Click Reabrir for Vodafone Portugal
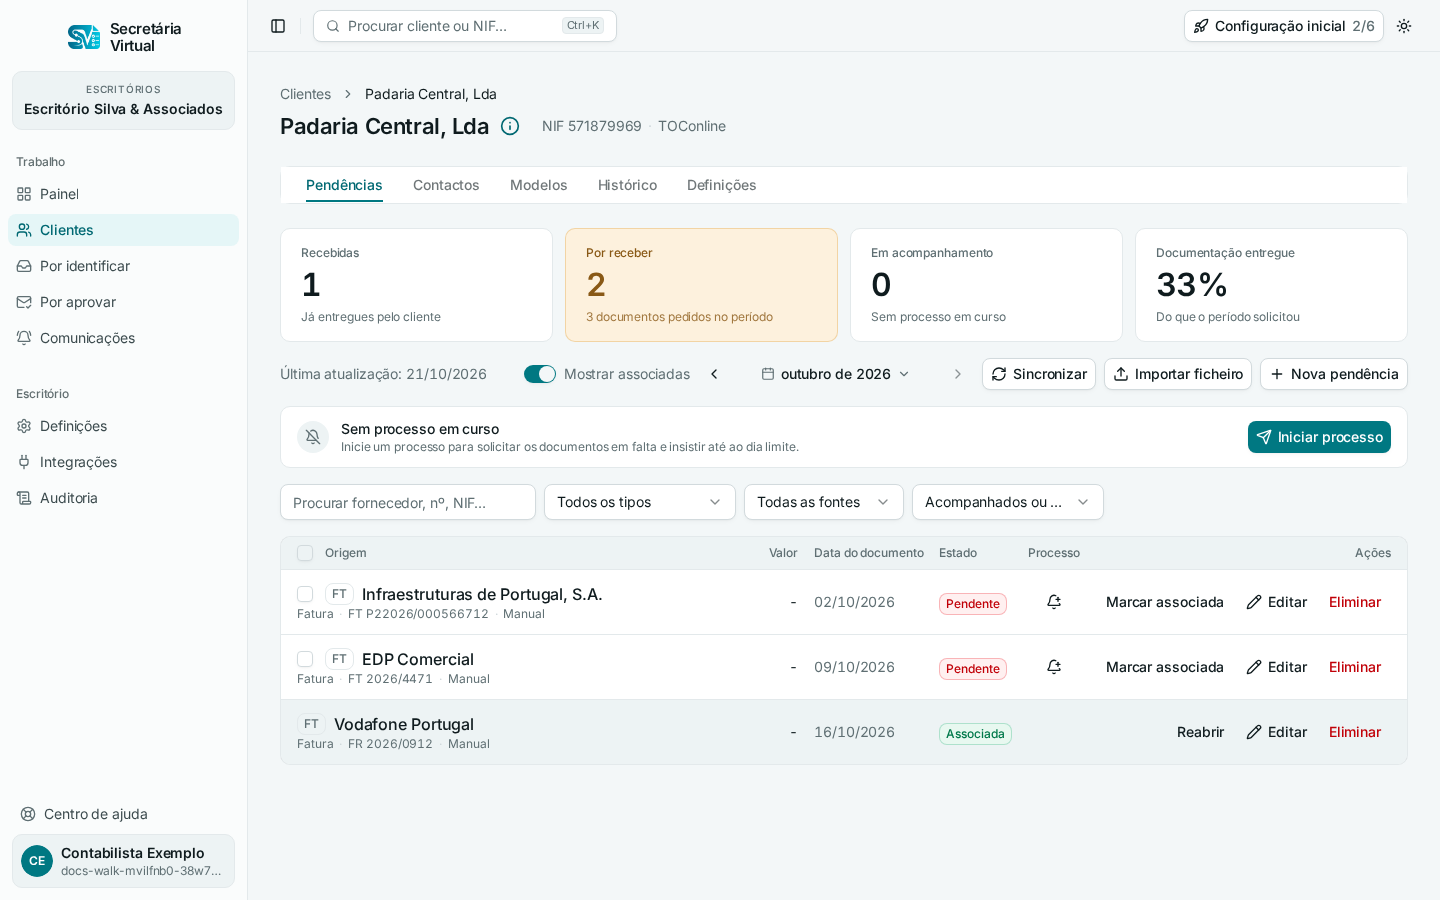The width and height of the screenshot is (1440, 900). point(1200,732)
